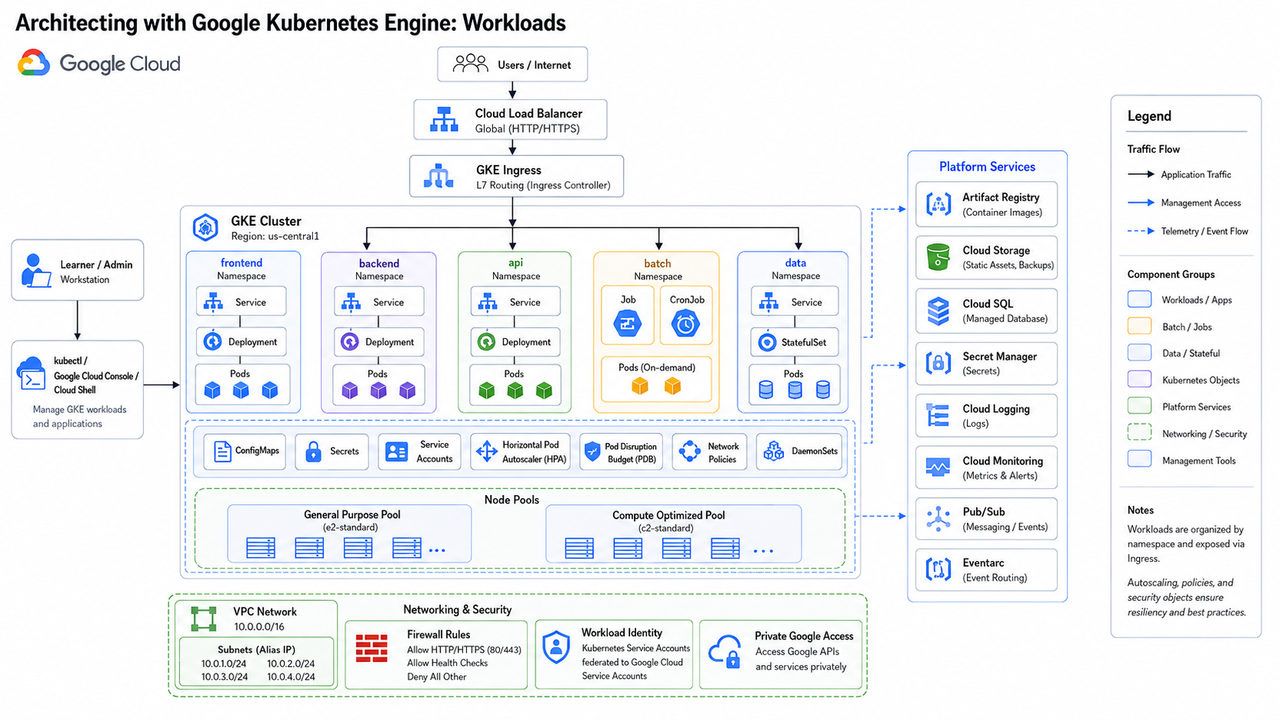Image resolution: width=1280 pixels, height=720 pixels.
Task: Click the Eventarc icon
Action: [x=939, y=570]
